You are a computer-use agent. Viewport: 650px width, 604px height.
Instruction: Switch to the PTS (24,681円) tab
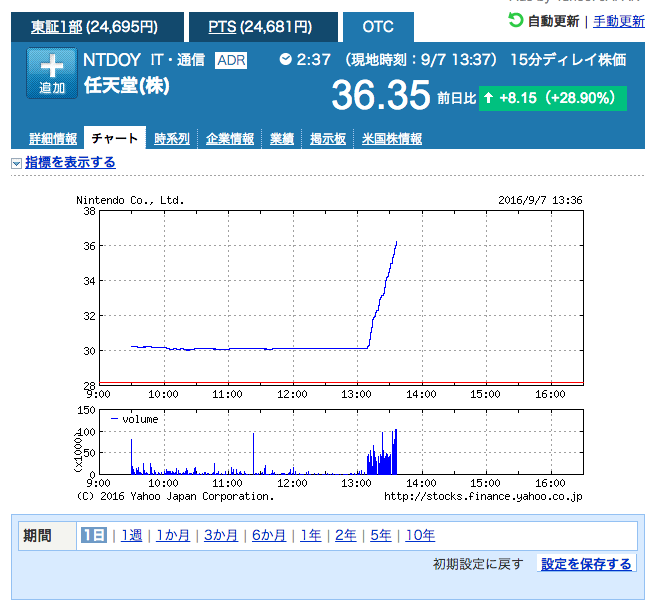pos(263,27)
